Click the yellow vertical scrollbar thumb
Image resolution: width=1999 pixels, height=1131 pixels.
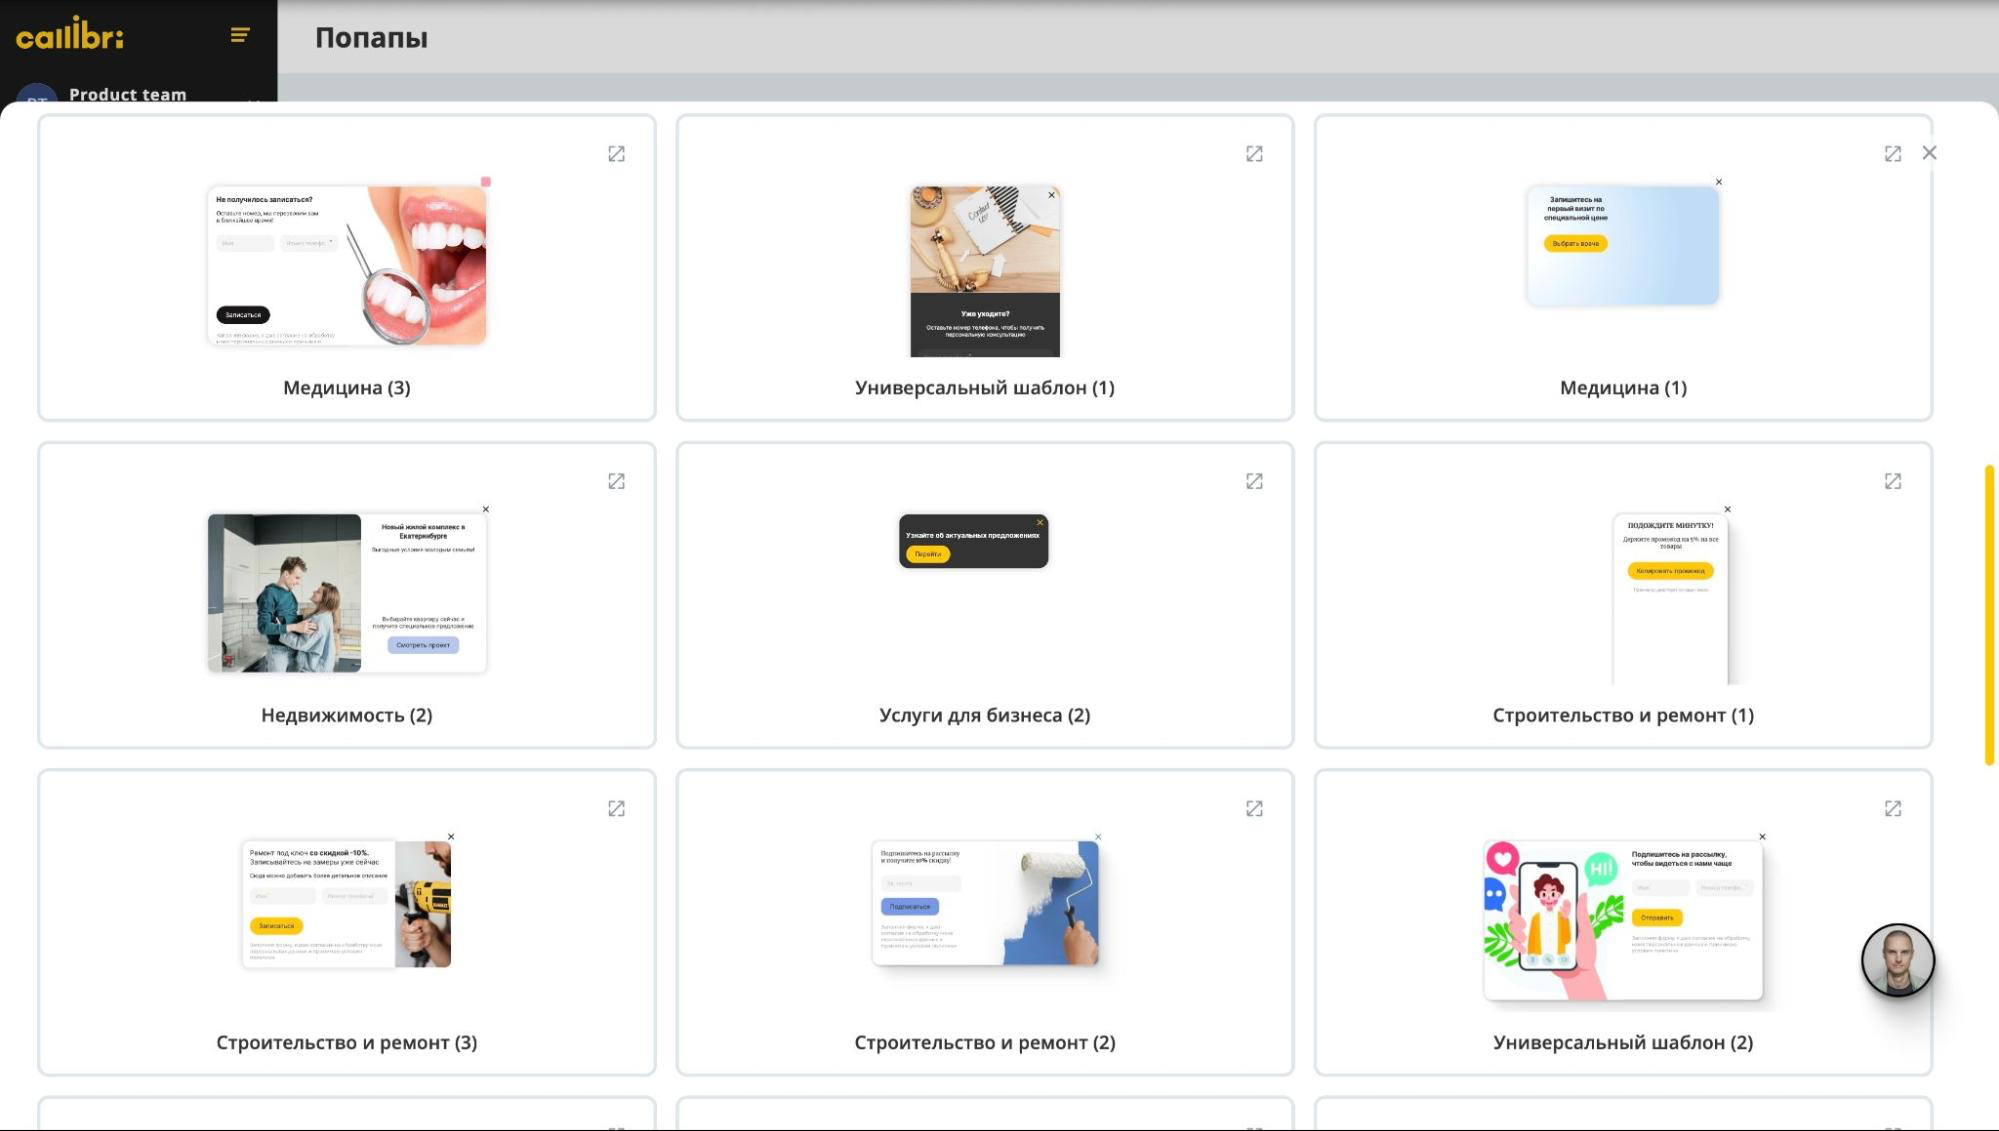[x=1989, y=615]
